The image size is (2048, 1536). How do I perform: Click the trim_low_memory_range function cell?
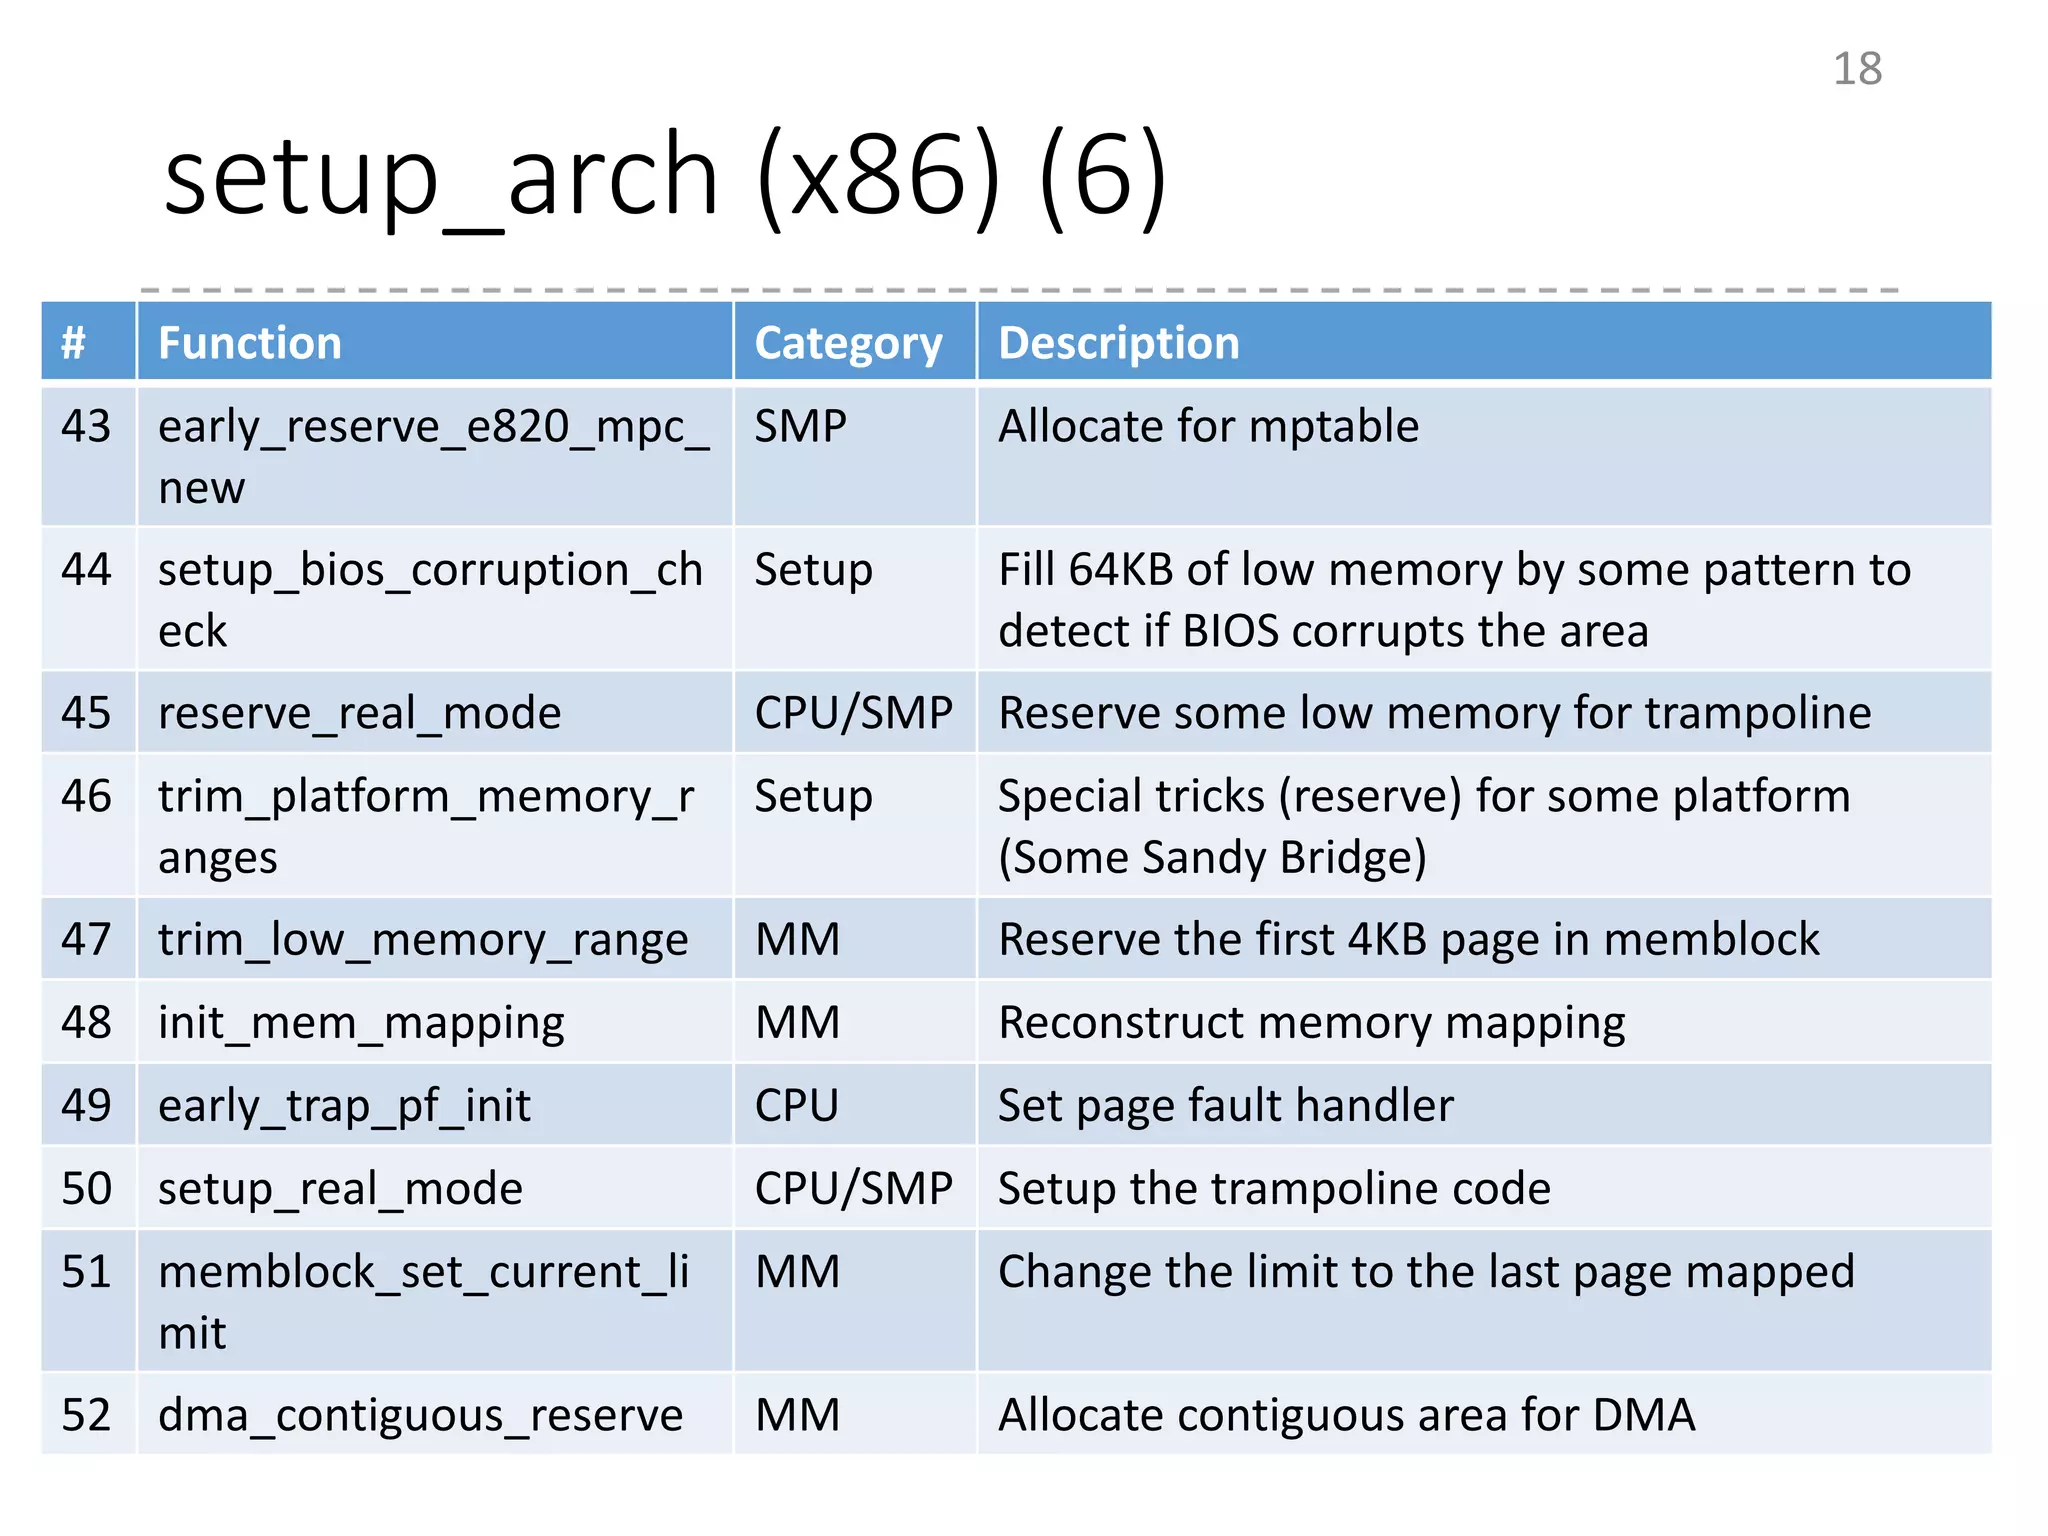[423, 940]
